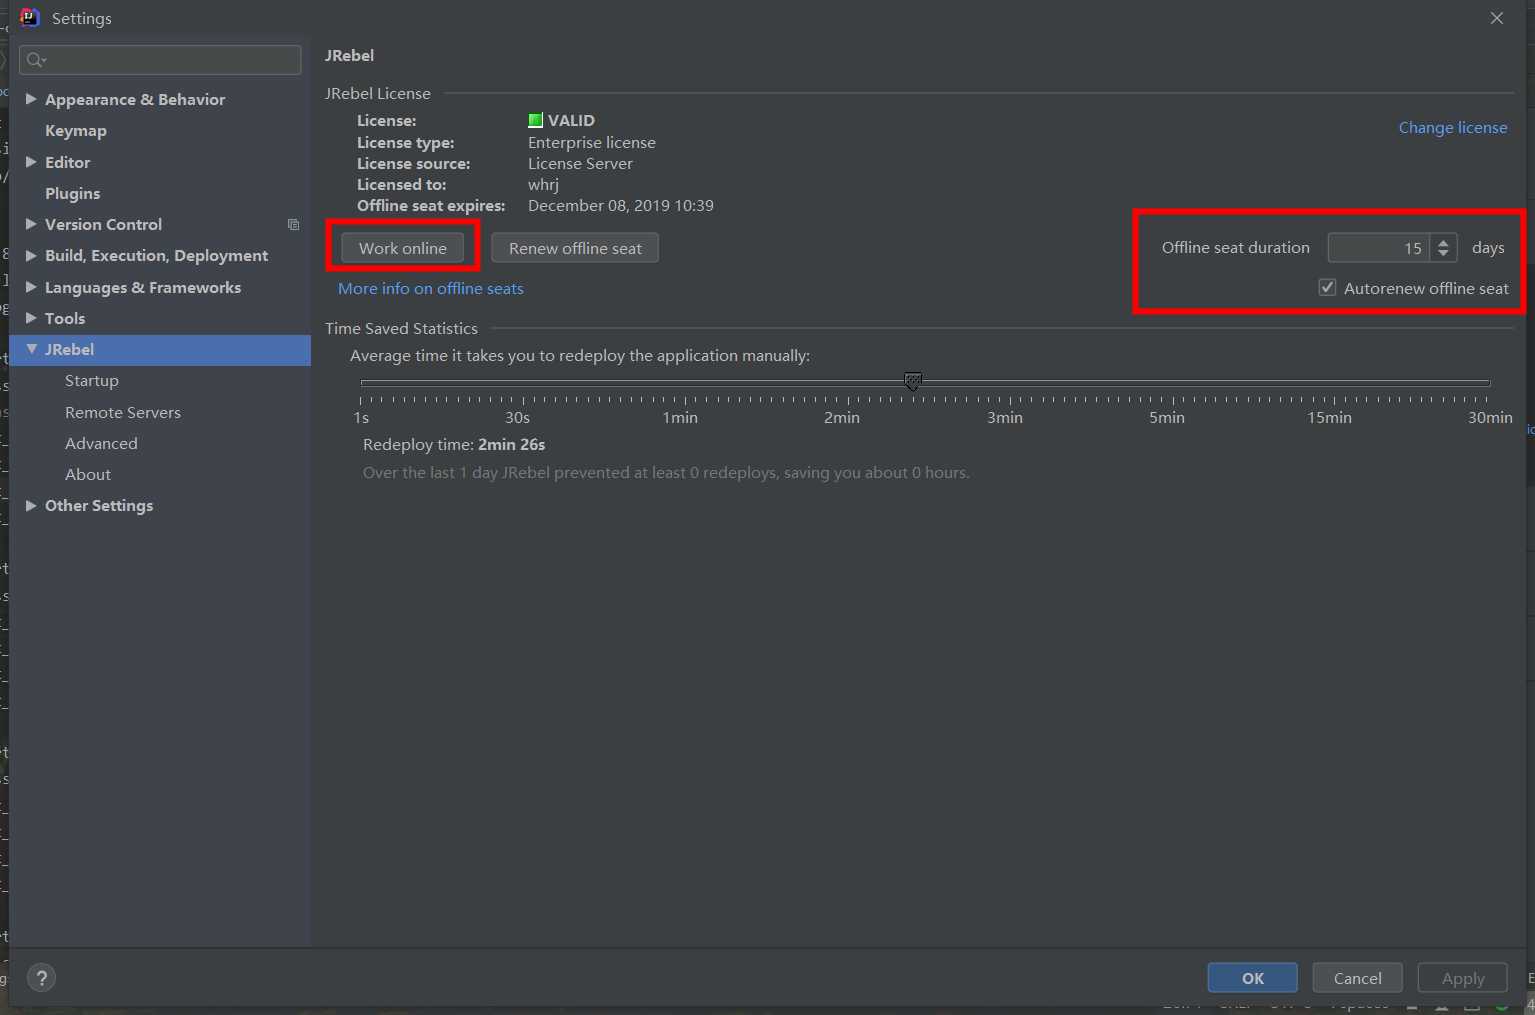
Task: Expand Other Settings node
Action: click(31, 505)
